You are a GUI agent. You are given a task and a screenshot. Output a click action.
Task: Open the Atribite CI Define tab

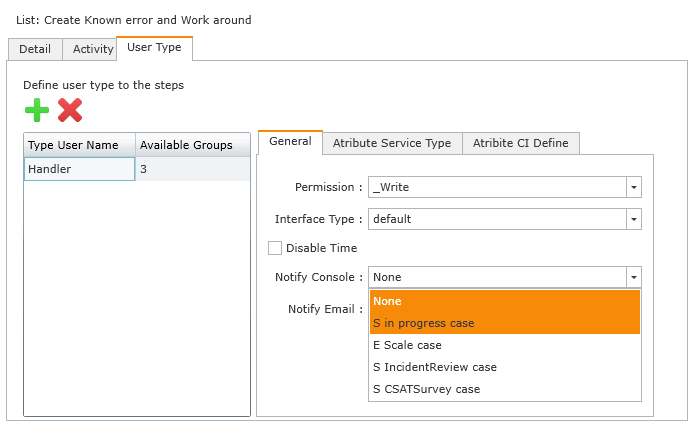[520, 143]
